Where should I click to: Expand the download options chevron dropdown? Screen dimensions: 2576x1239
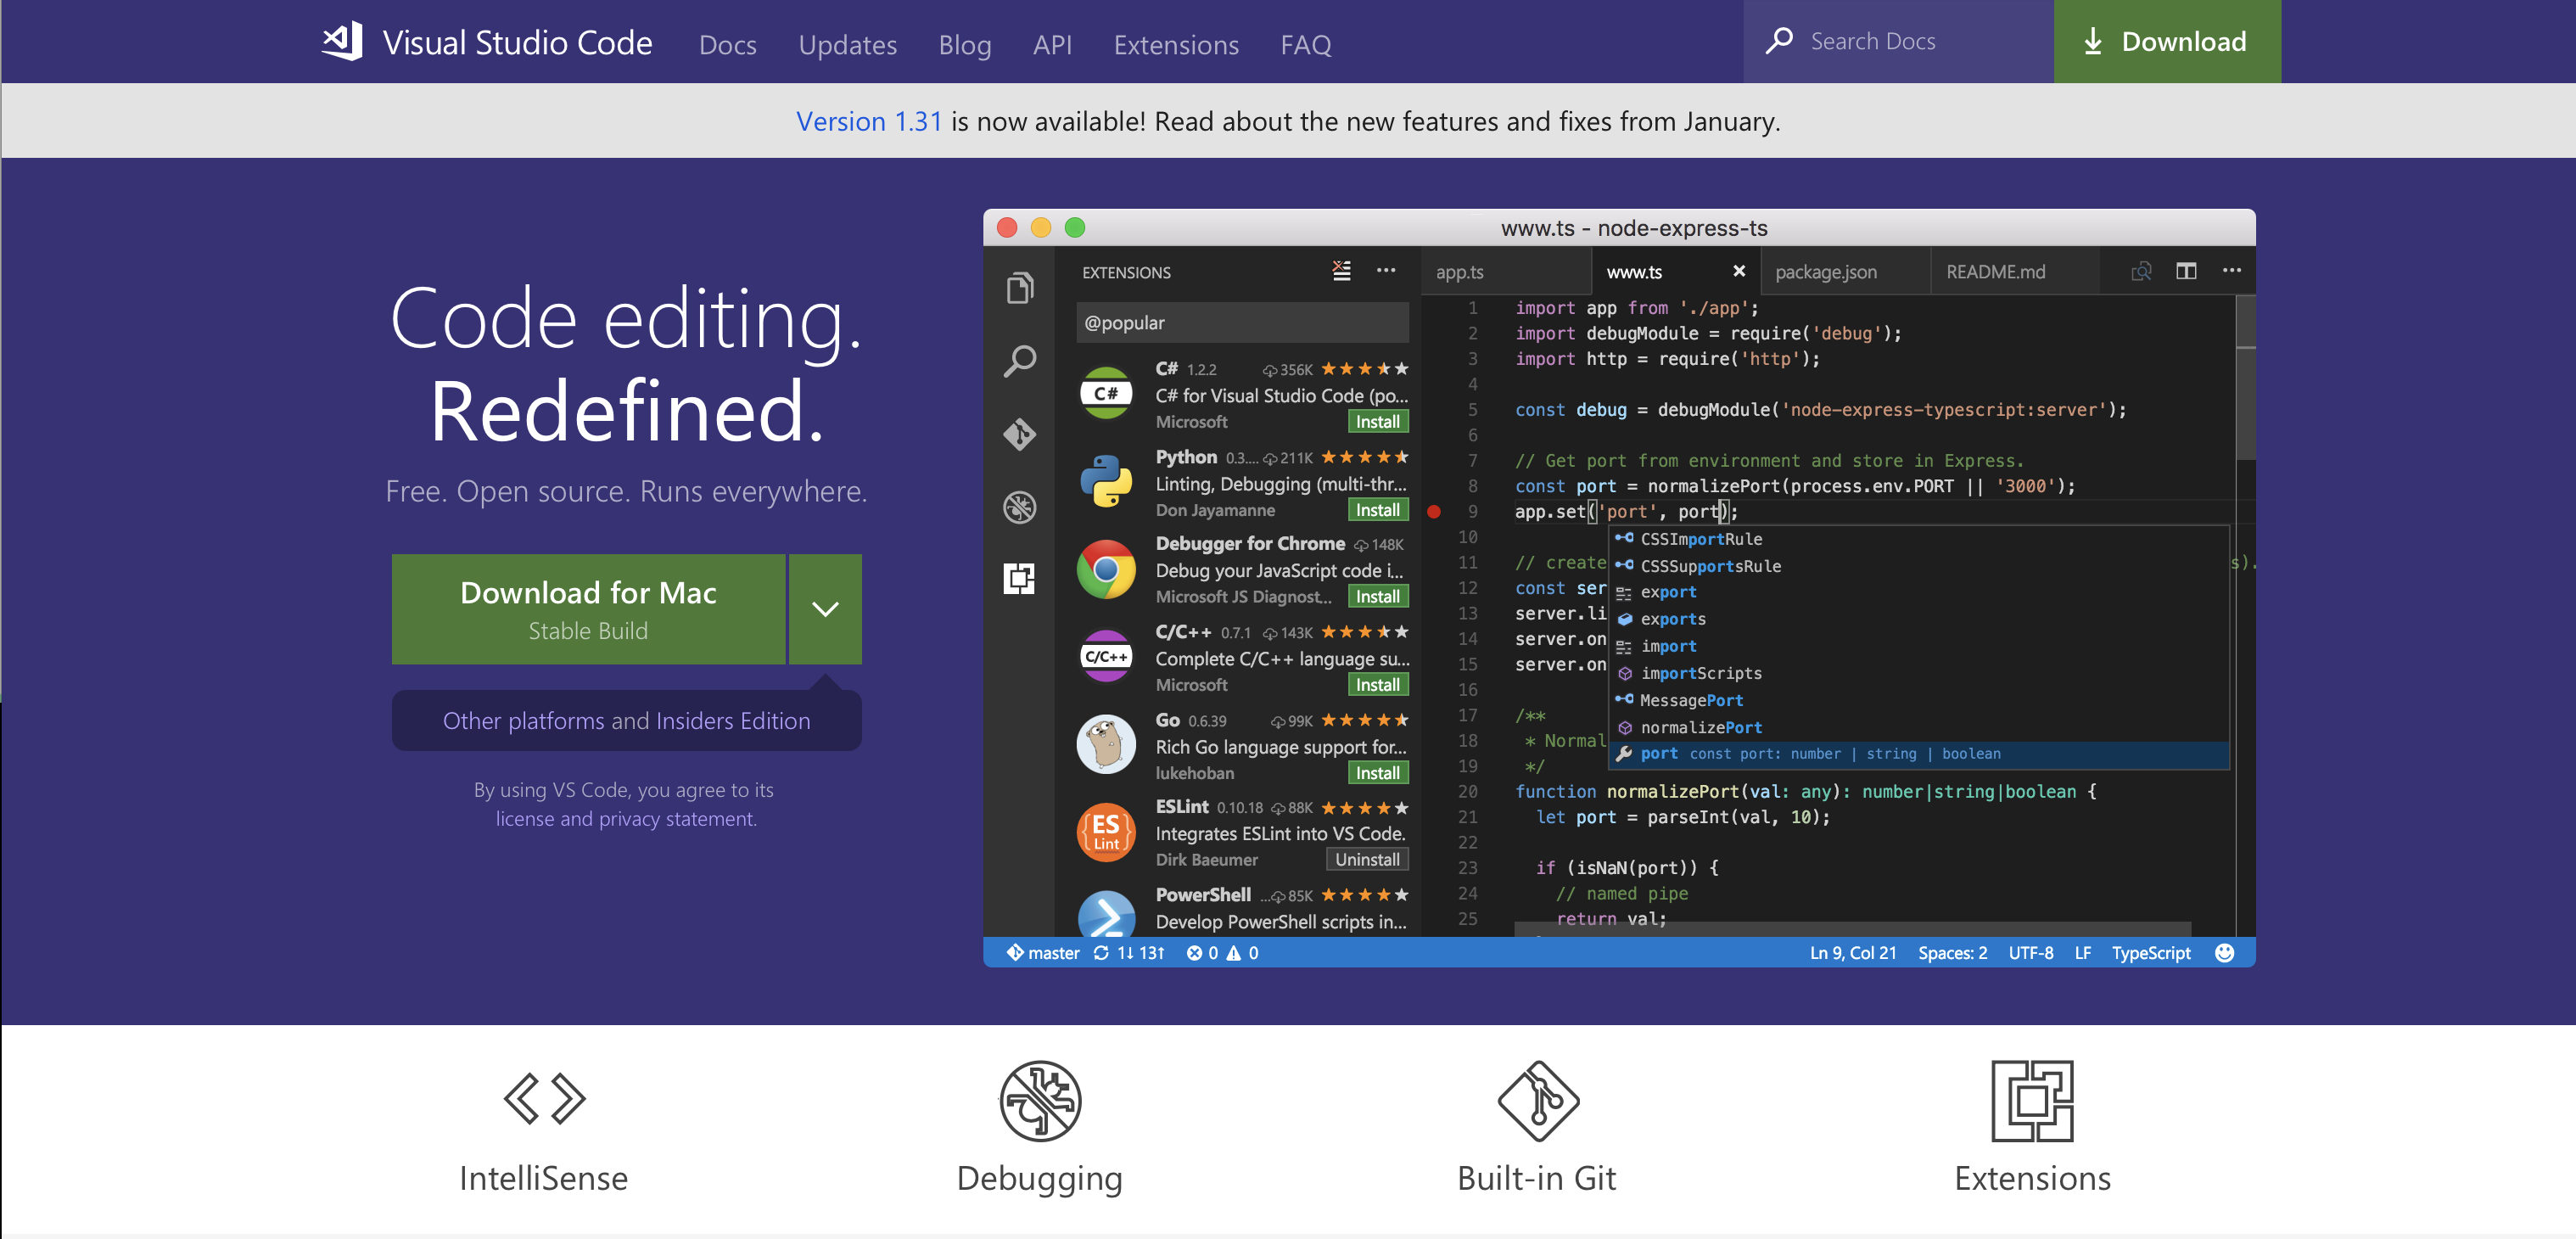point(825,609)
